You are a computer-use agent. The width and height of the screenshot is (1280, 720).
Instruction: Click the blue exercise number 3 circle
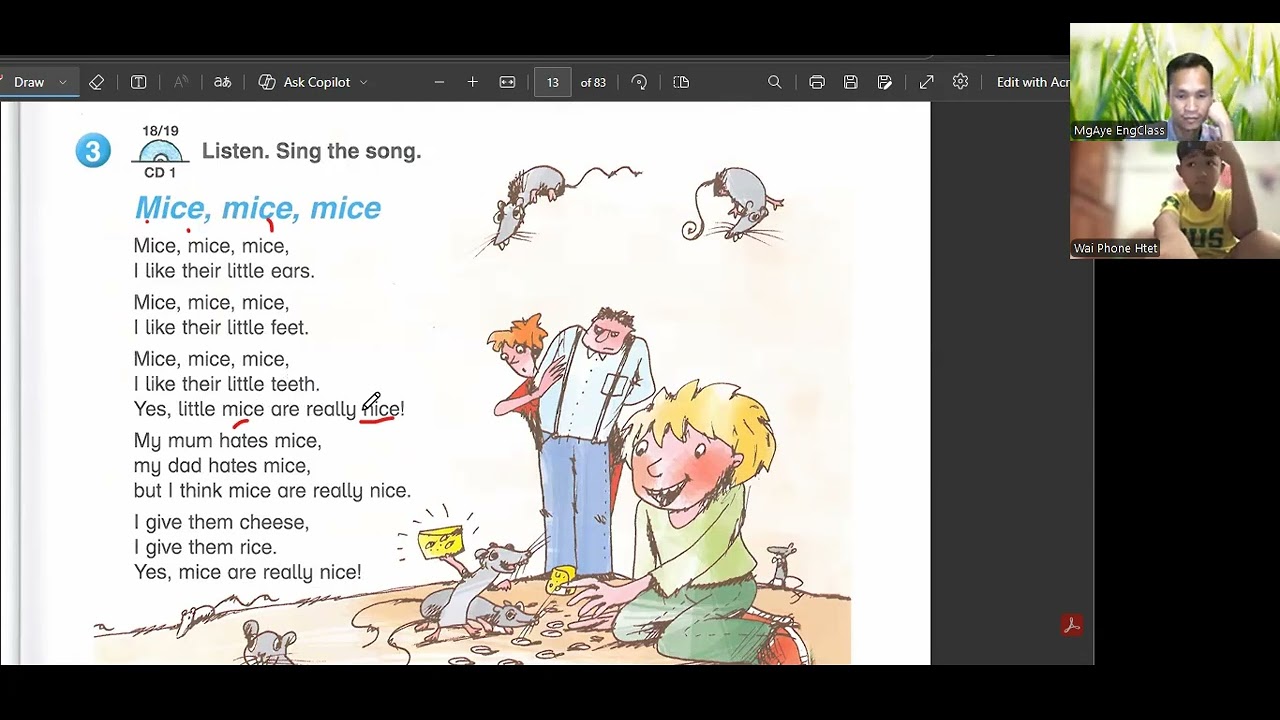pyautogui.click(x=93, y=151)
